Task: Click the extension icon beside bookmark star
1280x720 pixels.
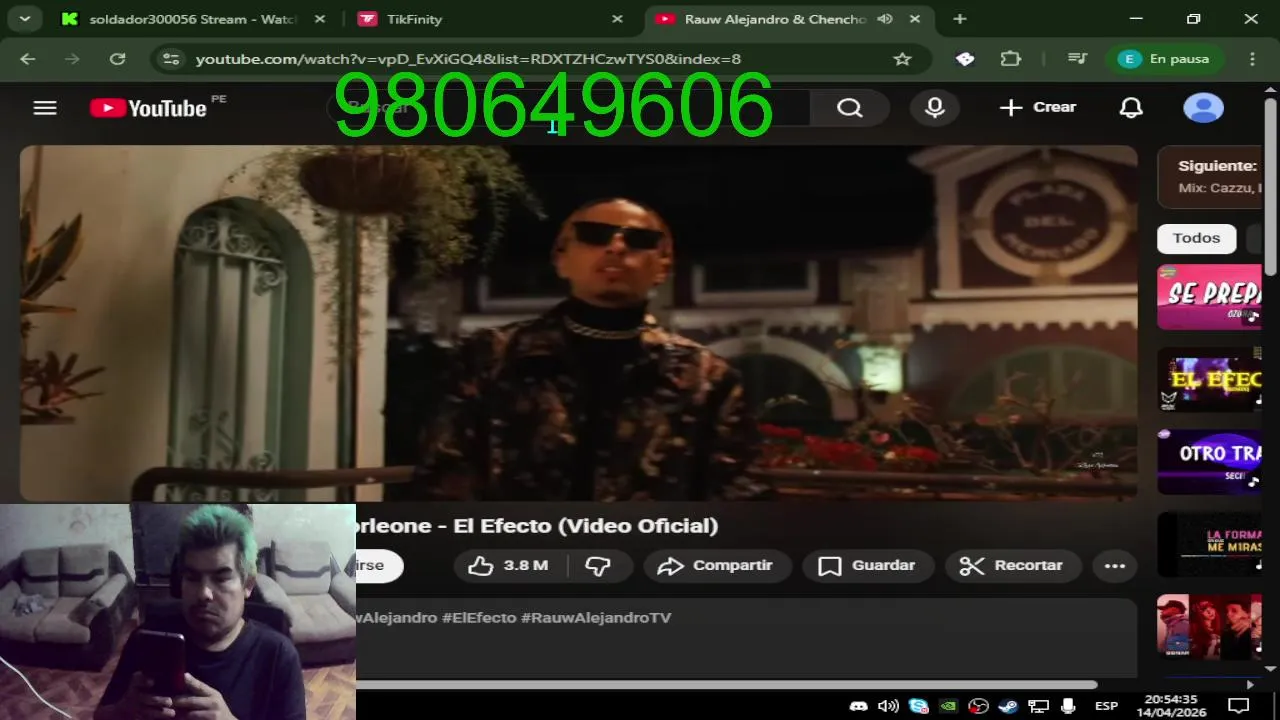Action: (965, 59)
